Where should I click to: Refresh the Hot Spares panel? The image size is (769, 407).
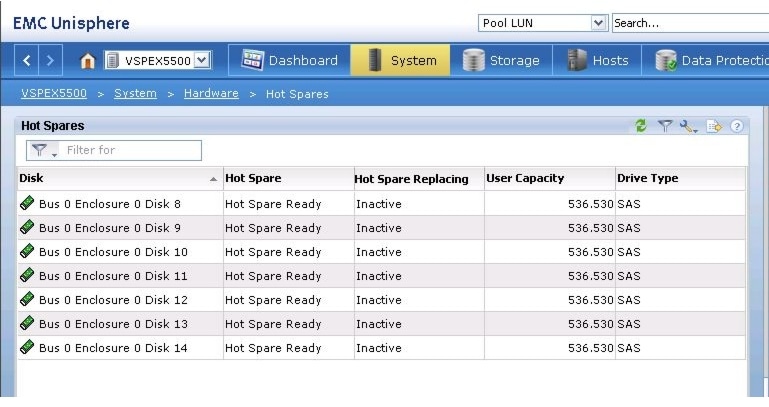point(641,126)
